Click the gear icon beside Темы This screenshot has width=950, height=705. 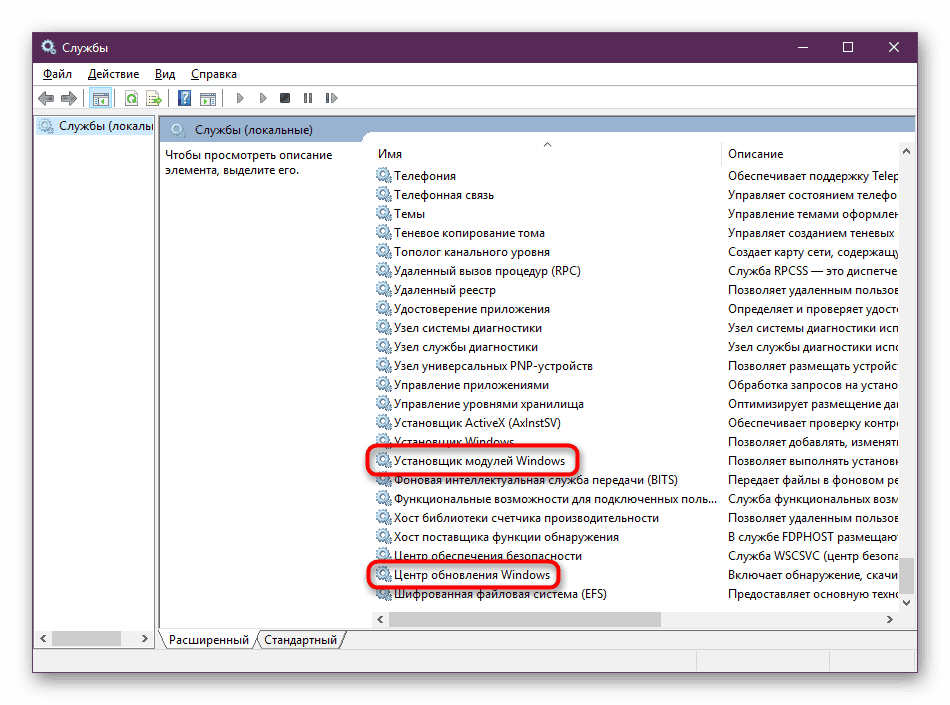(x=383, y=213)
